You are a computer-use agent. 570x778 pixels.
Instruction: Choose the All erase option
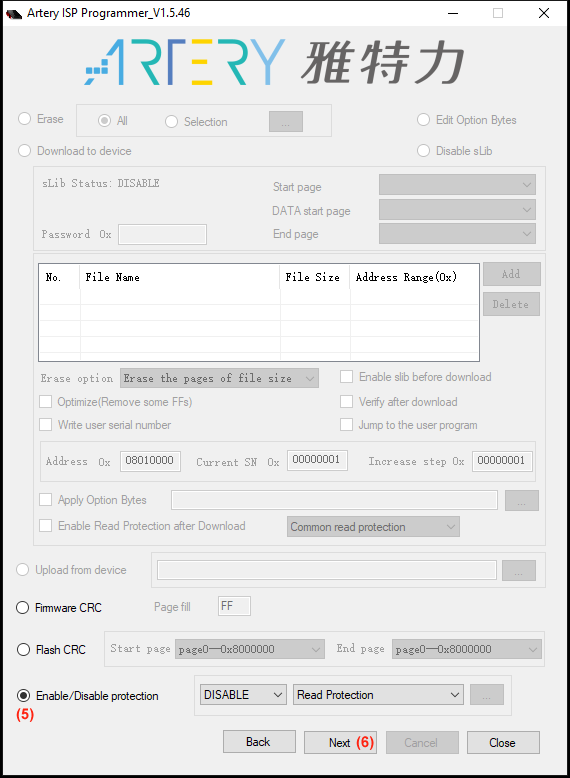[104, 121]
